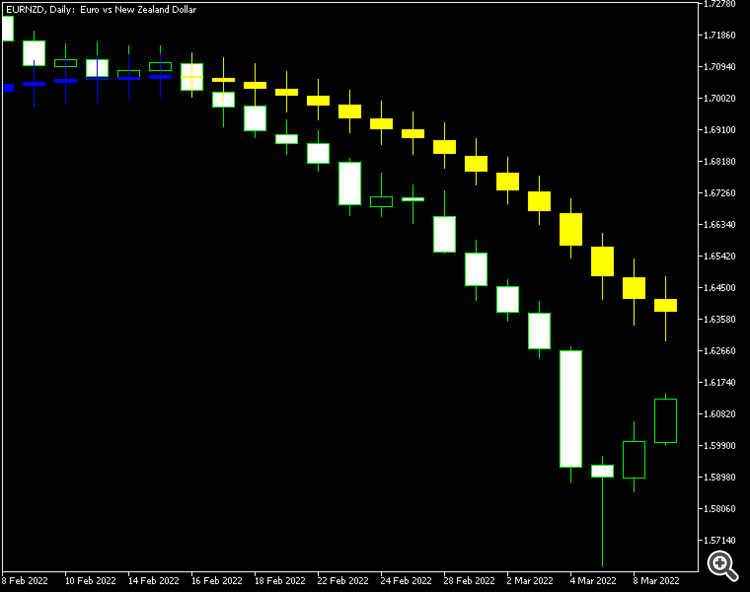Select the final green hollow candle near 1.60820
This screenshot has width=750, height=592.
[665, 421]
